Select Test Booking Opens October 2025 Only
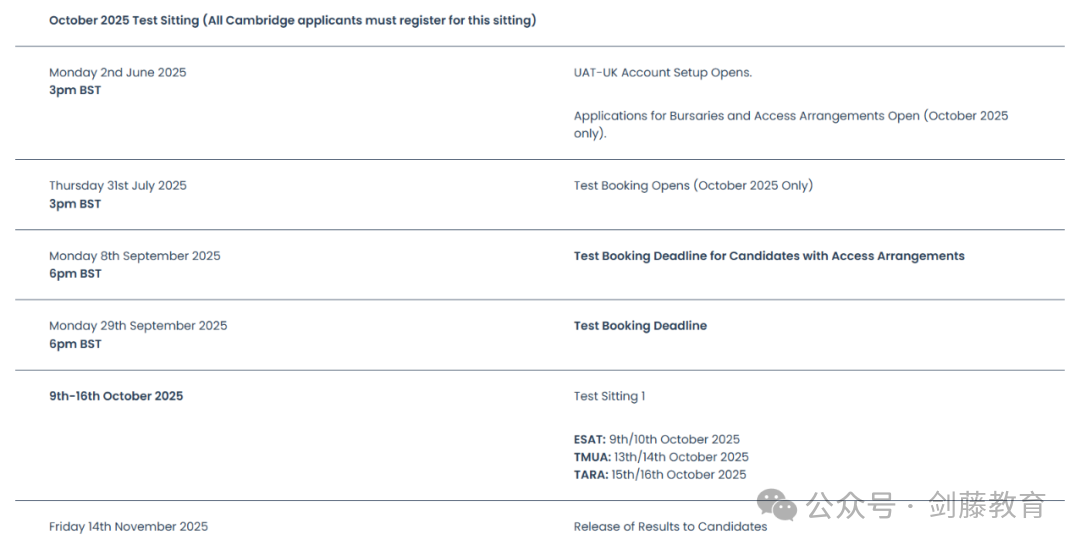 (693, 185)
